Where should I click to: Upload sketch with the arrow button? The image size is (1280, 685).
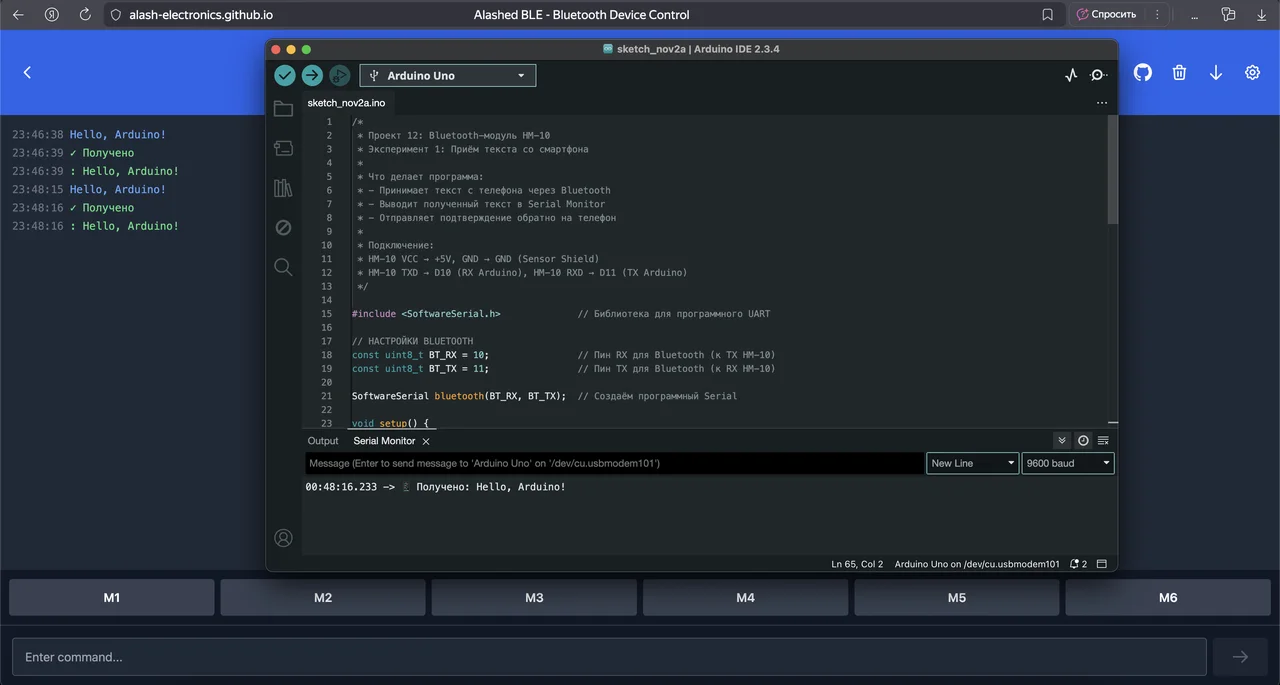pos(312,75)
